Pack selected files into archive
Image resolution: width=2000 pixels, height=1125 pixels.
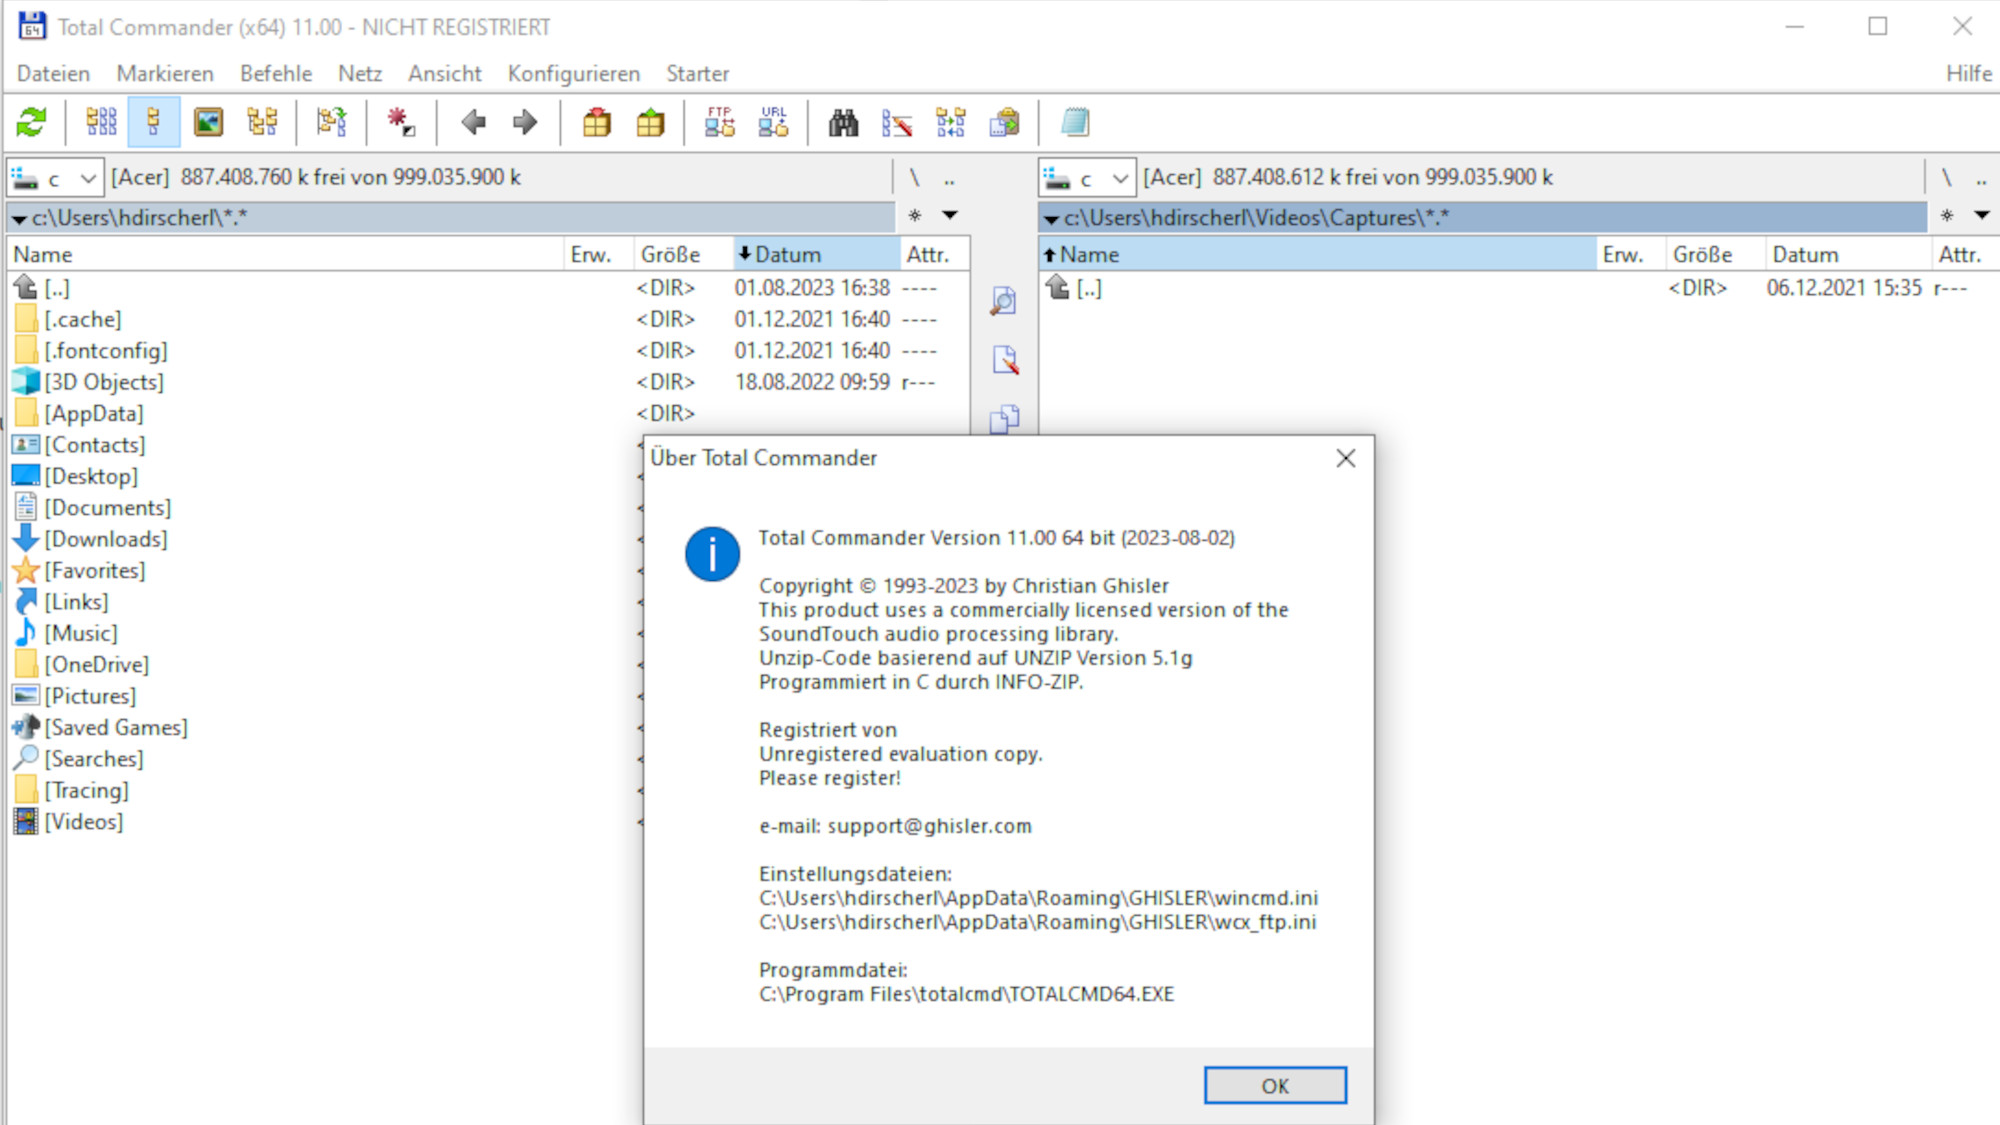tap(598, 122)
